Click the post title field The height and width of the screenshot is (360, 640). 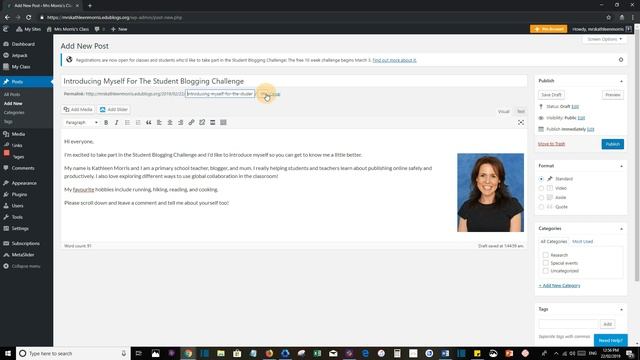pos(294,81)
